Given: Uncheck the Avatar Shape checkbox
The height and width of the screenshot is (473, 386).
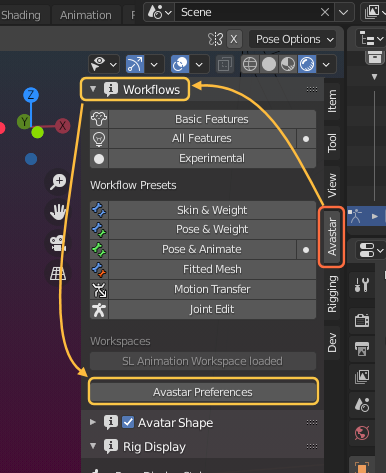Looking at the screenshot, I should click(x=128, y=422).
